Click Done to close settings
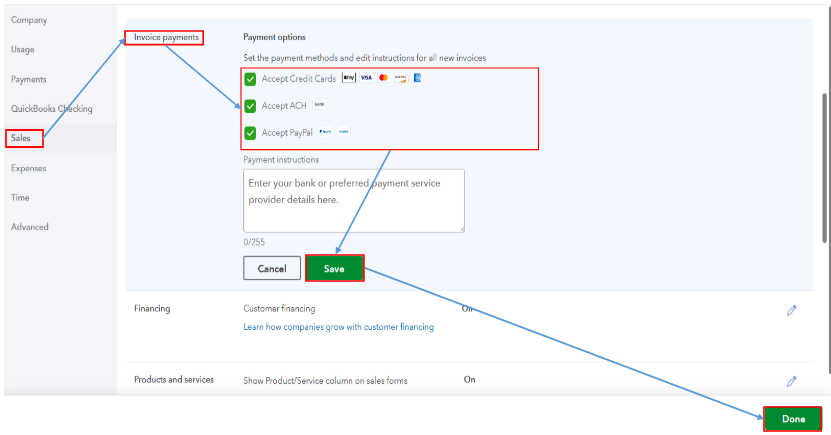 click(793, 419)
